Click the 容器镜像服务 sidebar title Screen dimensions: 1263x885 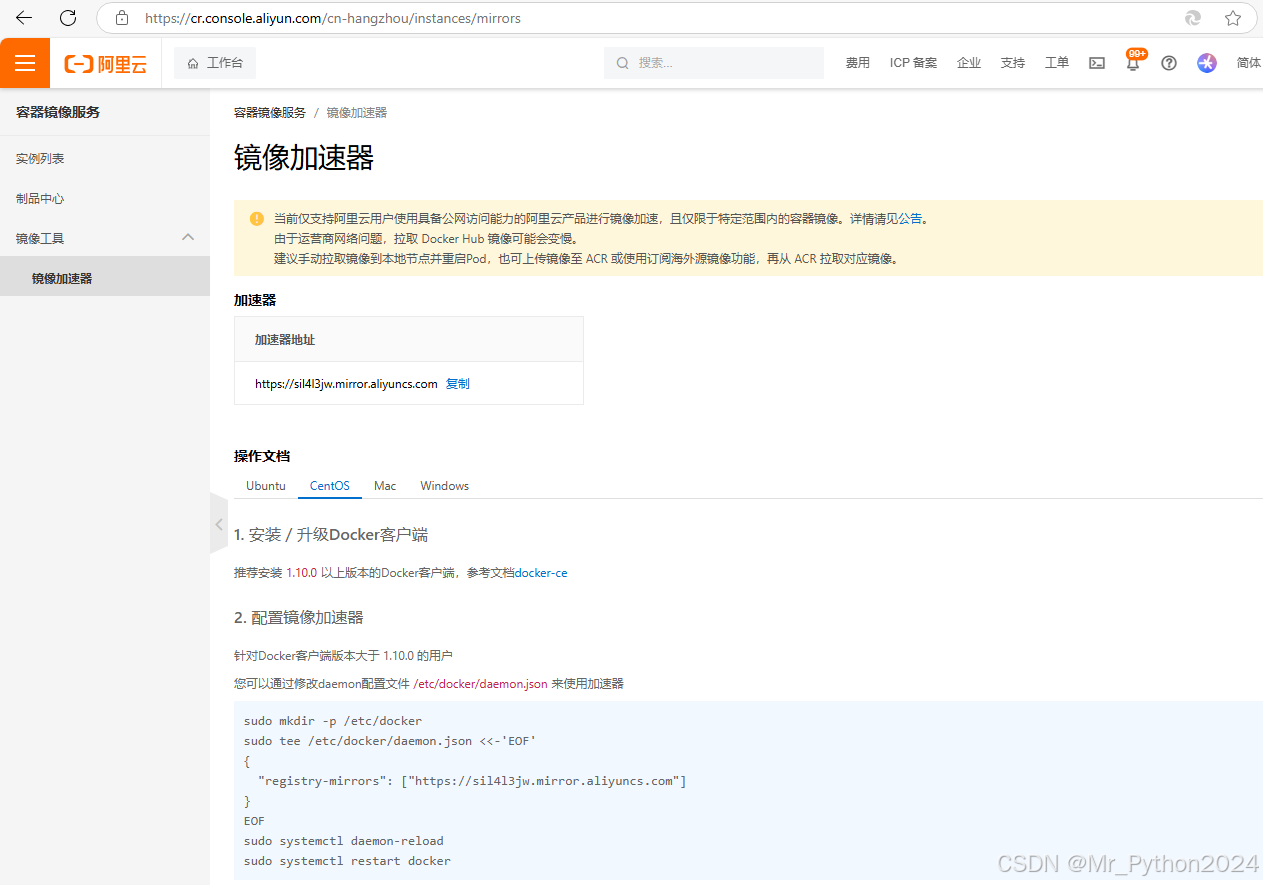coord(58,112)
